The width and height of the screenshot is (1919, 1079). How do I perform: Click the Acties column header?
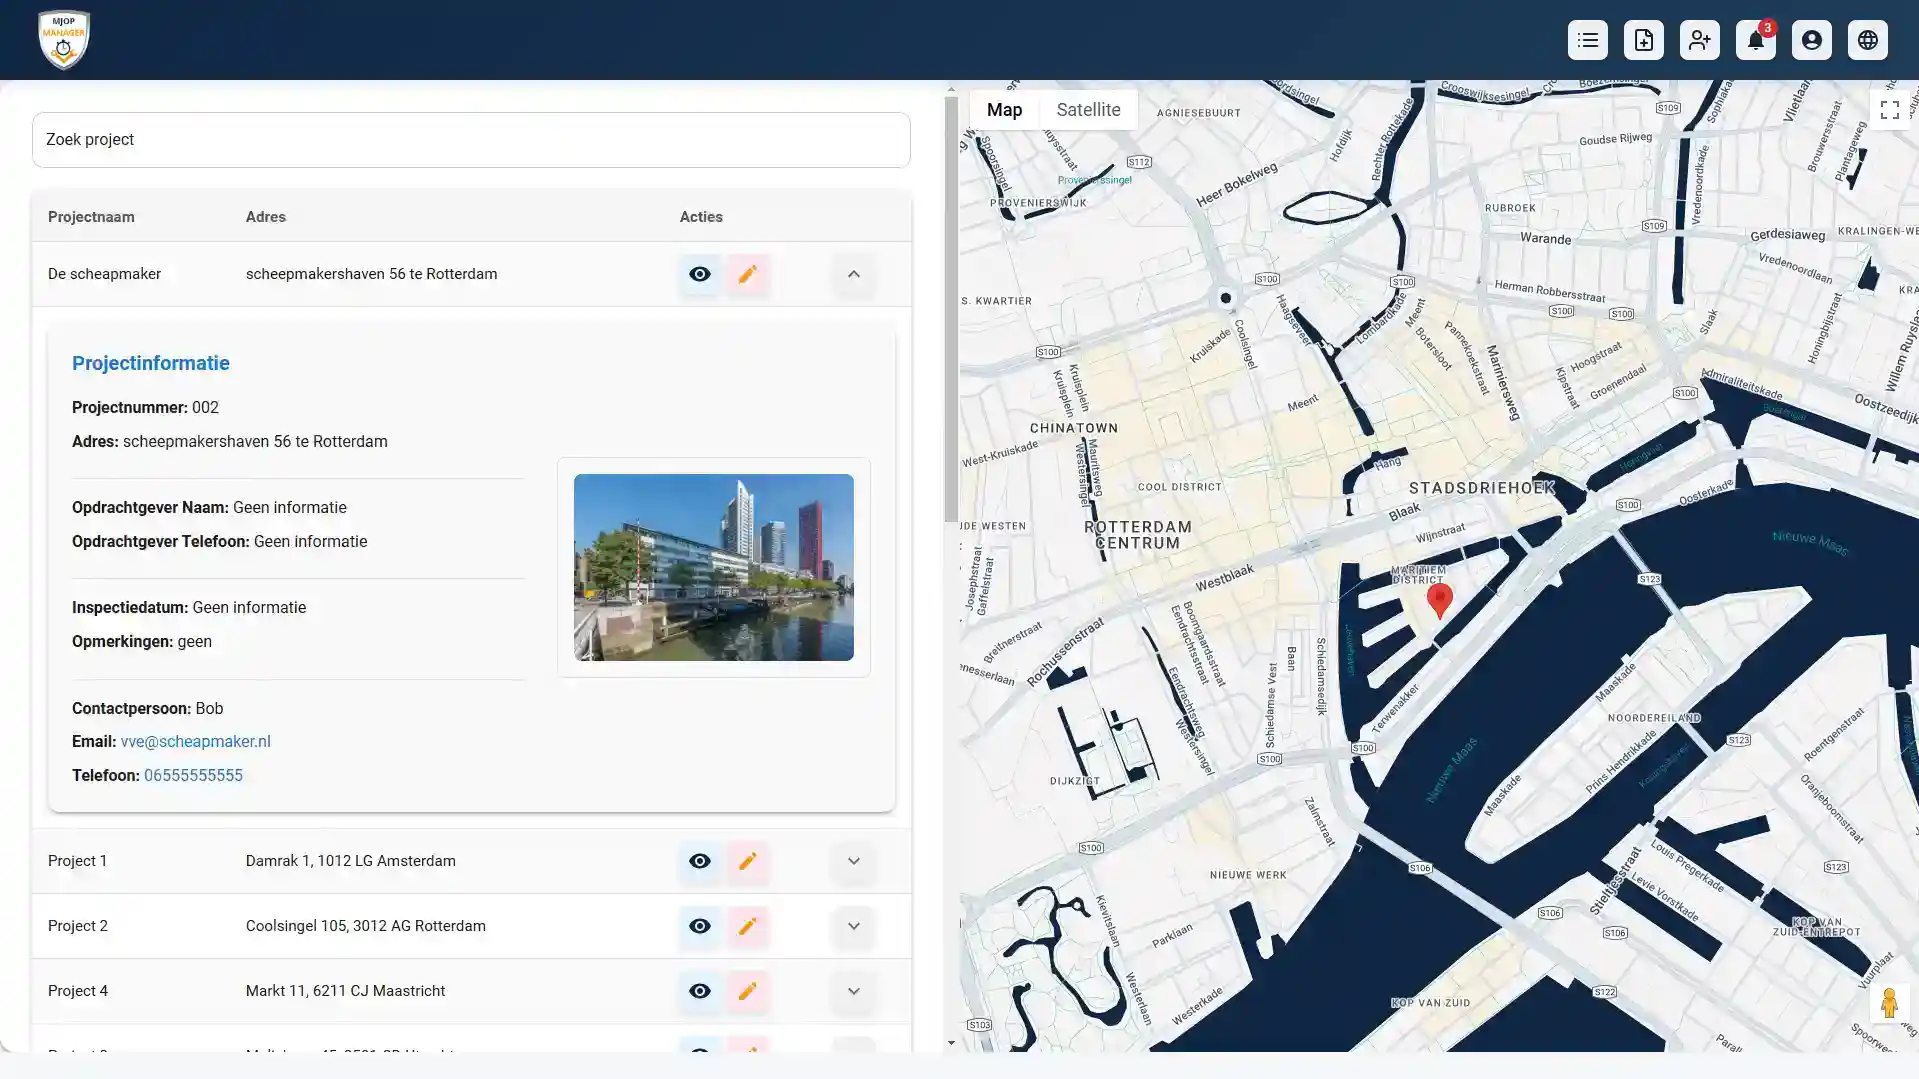click(701, 217)
